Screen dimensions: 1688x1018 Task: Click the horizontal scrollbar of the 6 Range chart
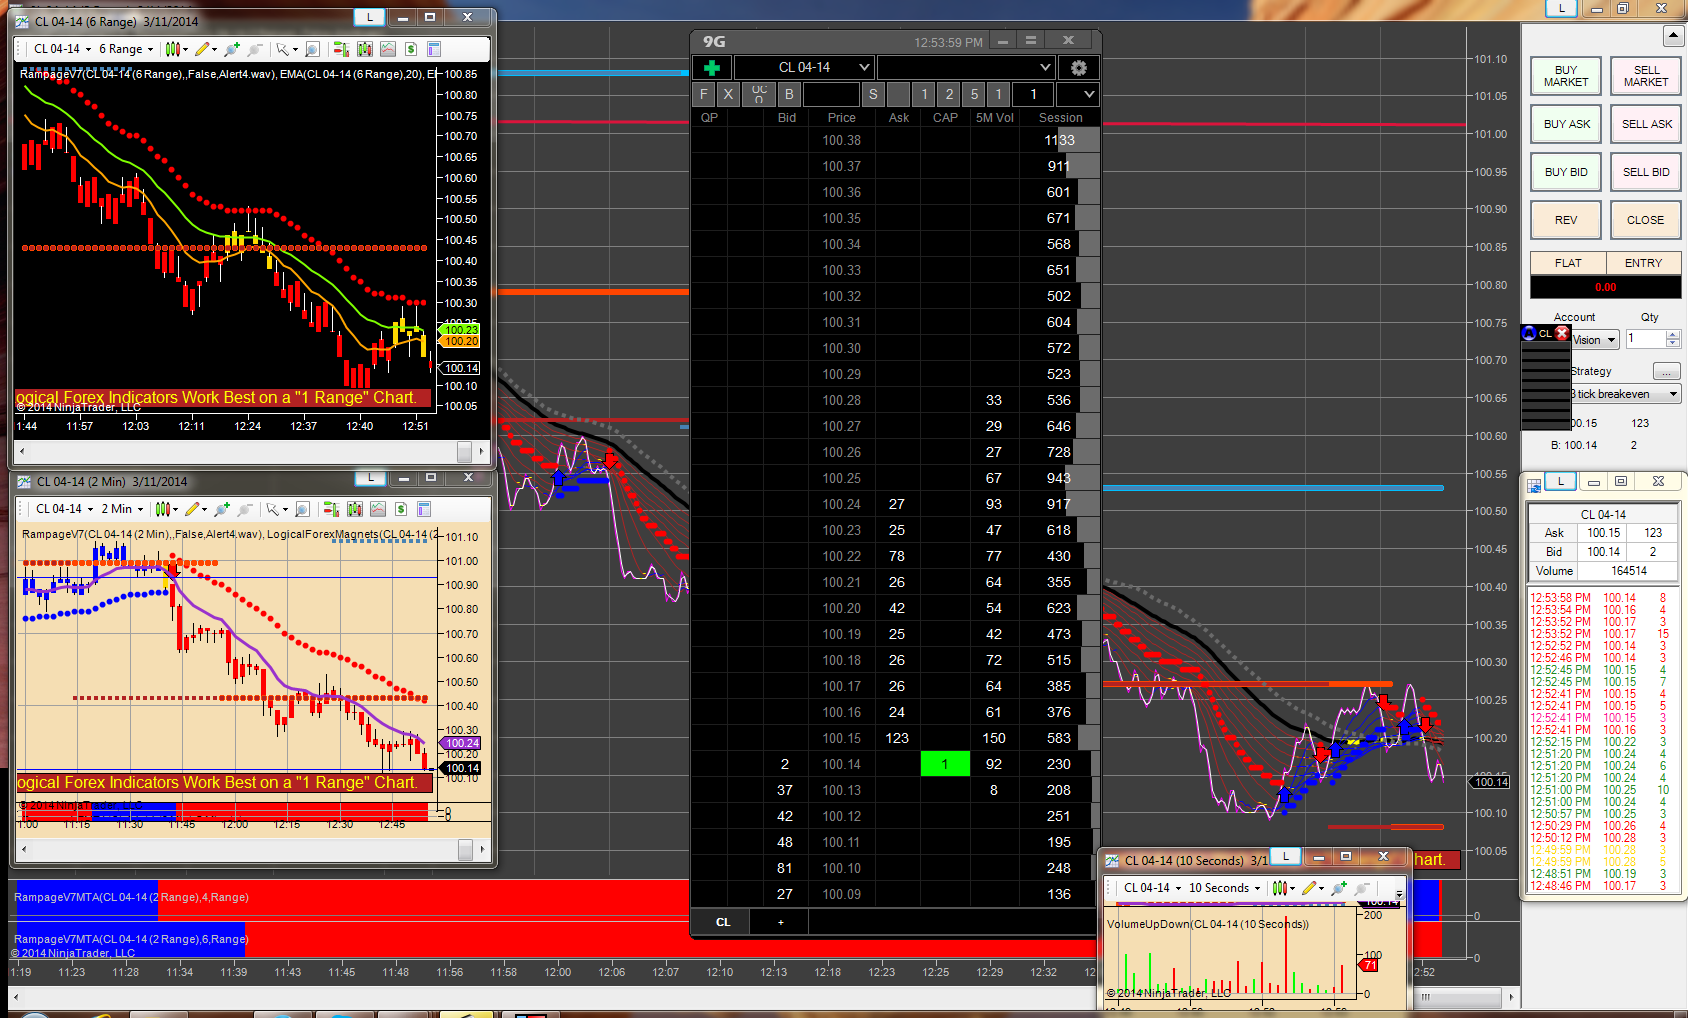coord(250,452)
